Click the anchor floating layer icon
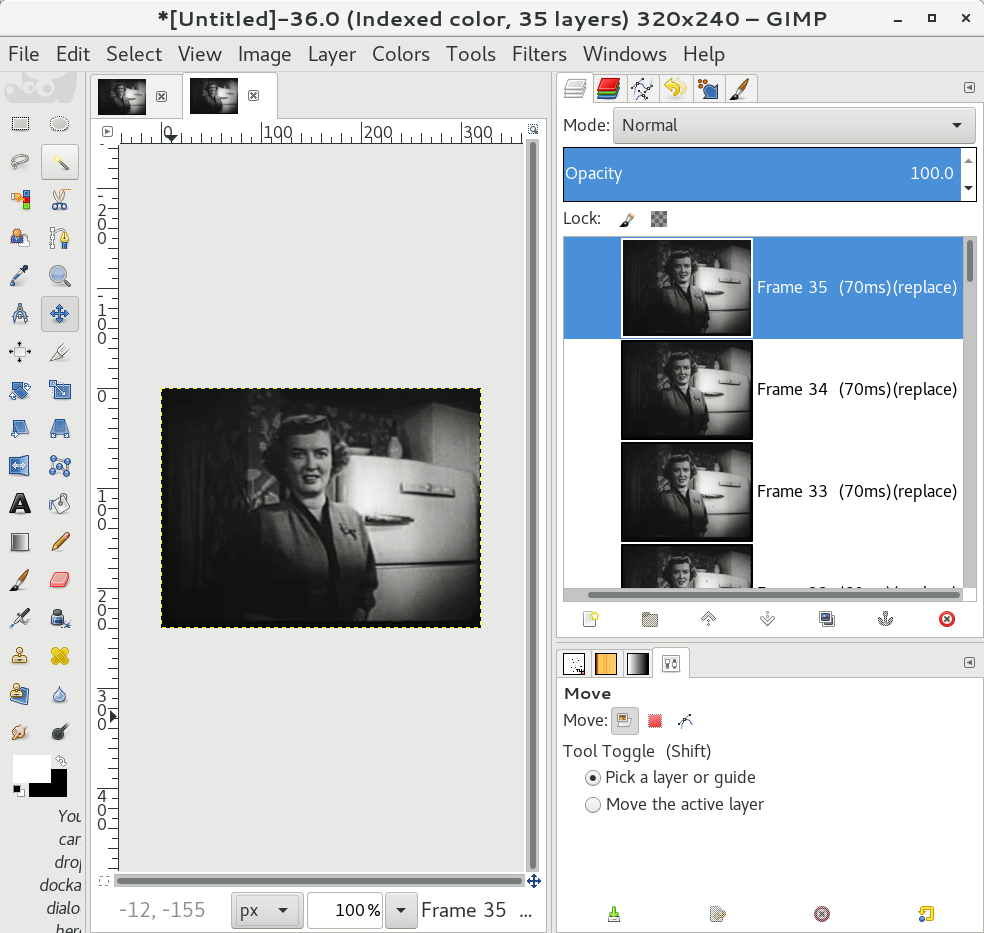 tap(884, 619)
